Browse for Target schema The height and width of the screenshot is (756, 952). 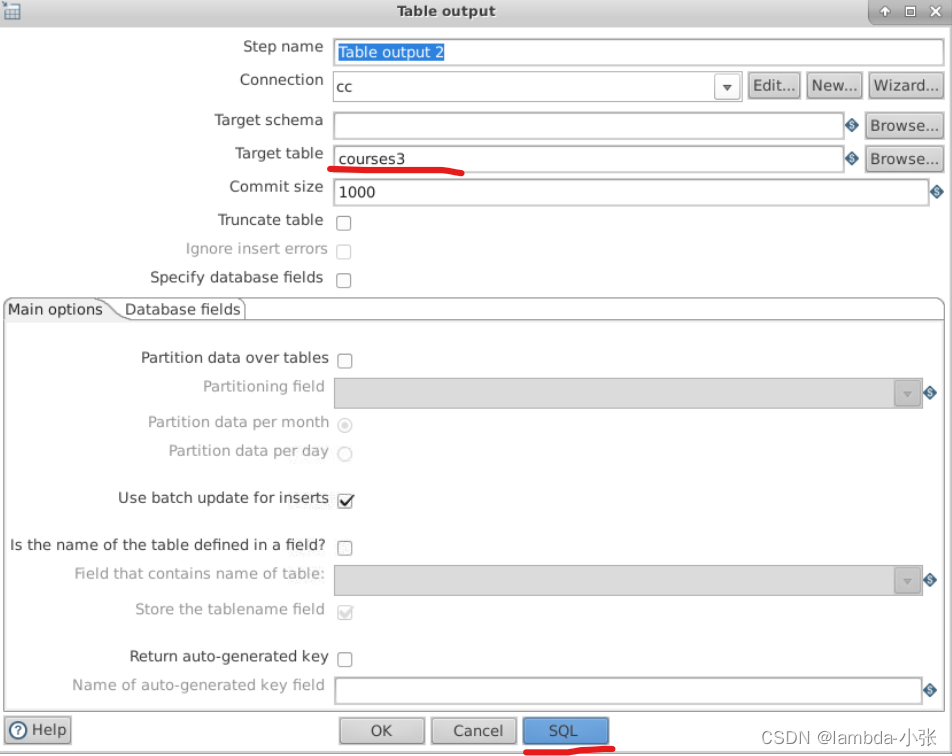tap(904, 126)
